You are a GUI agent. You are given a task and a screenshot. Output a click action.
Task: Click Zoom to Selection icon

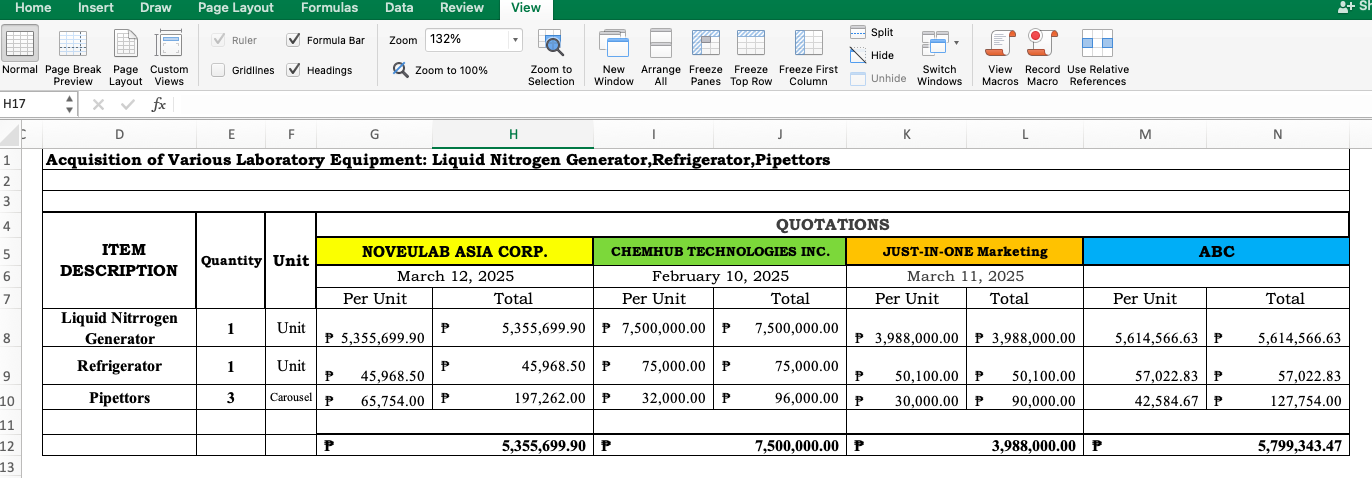(x=550, y=44)
